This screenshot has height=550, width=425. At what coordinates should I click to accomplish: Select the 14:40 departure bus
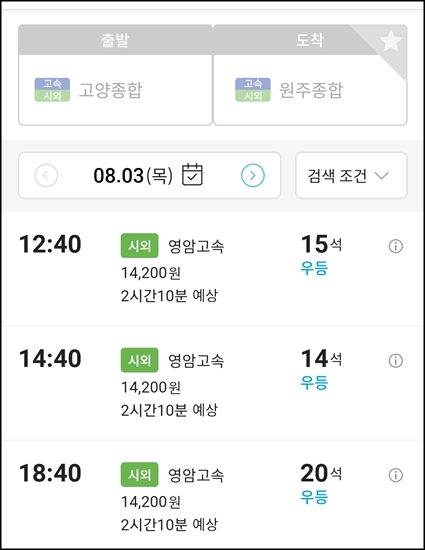212,383
